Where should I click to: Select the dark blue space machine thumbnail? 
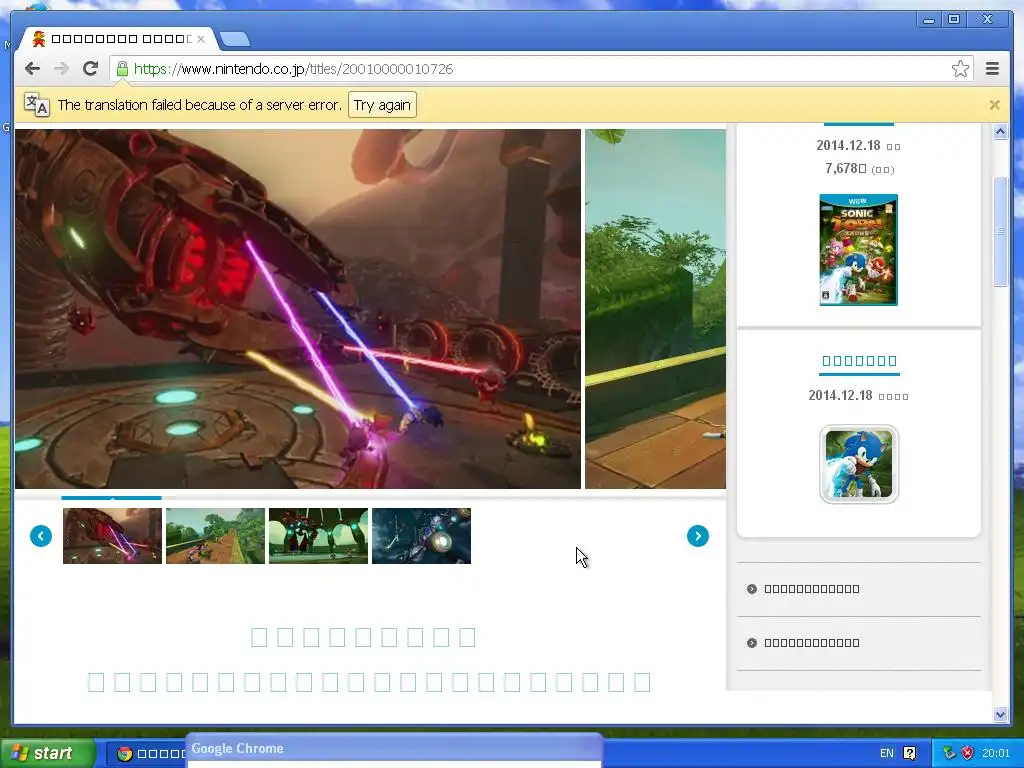coord(421,536)
